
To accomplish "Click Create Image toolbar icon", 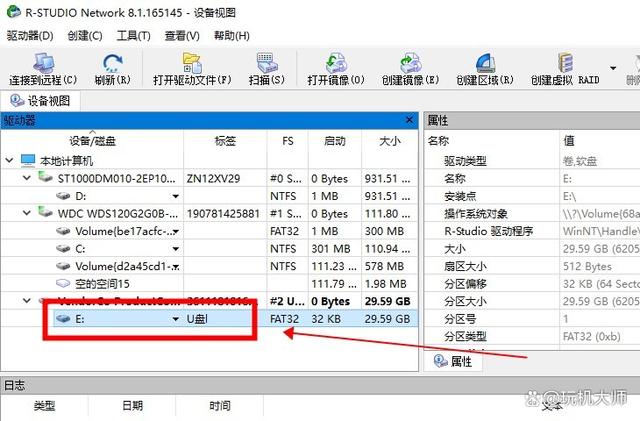I will pos(410,69).
